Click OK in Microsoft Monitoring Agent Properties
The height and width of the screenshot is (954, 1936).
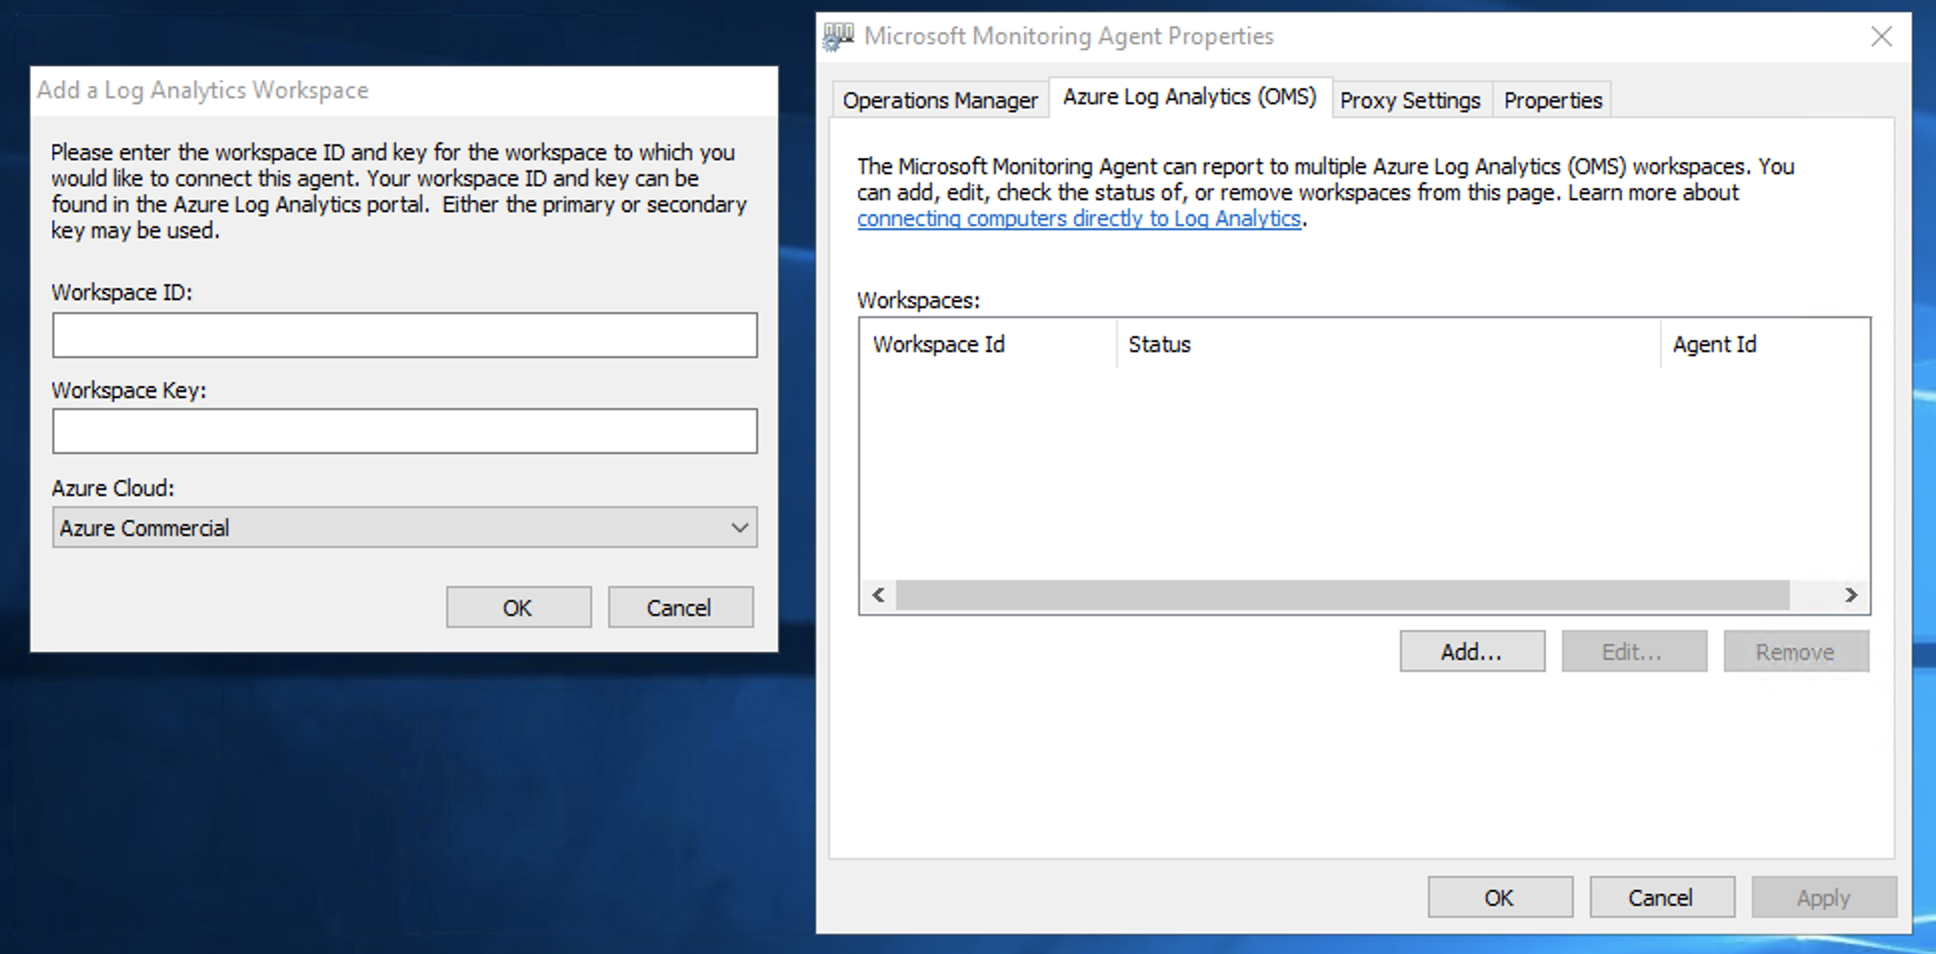click(1499, 897)
